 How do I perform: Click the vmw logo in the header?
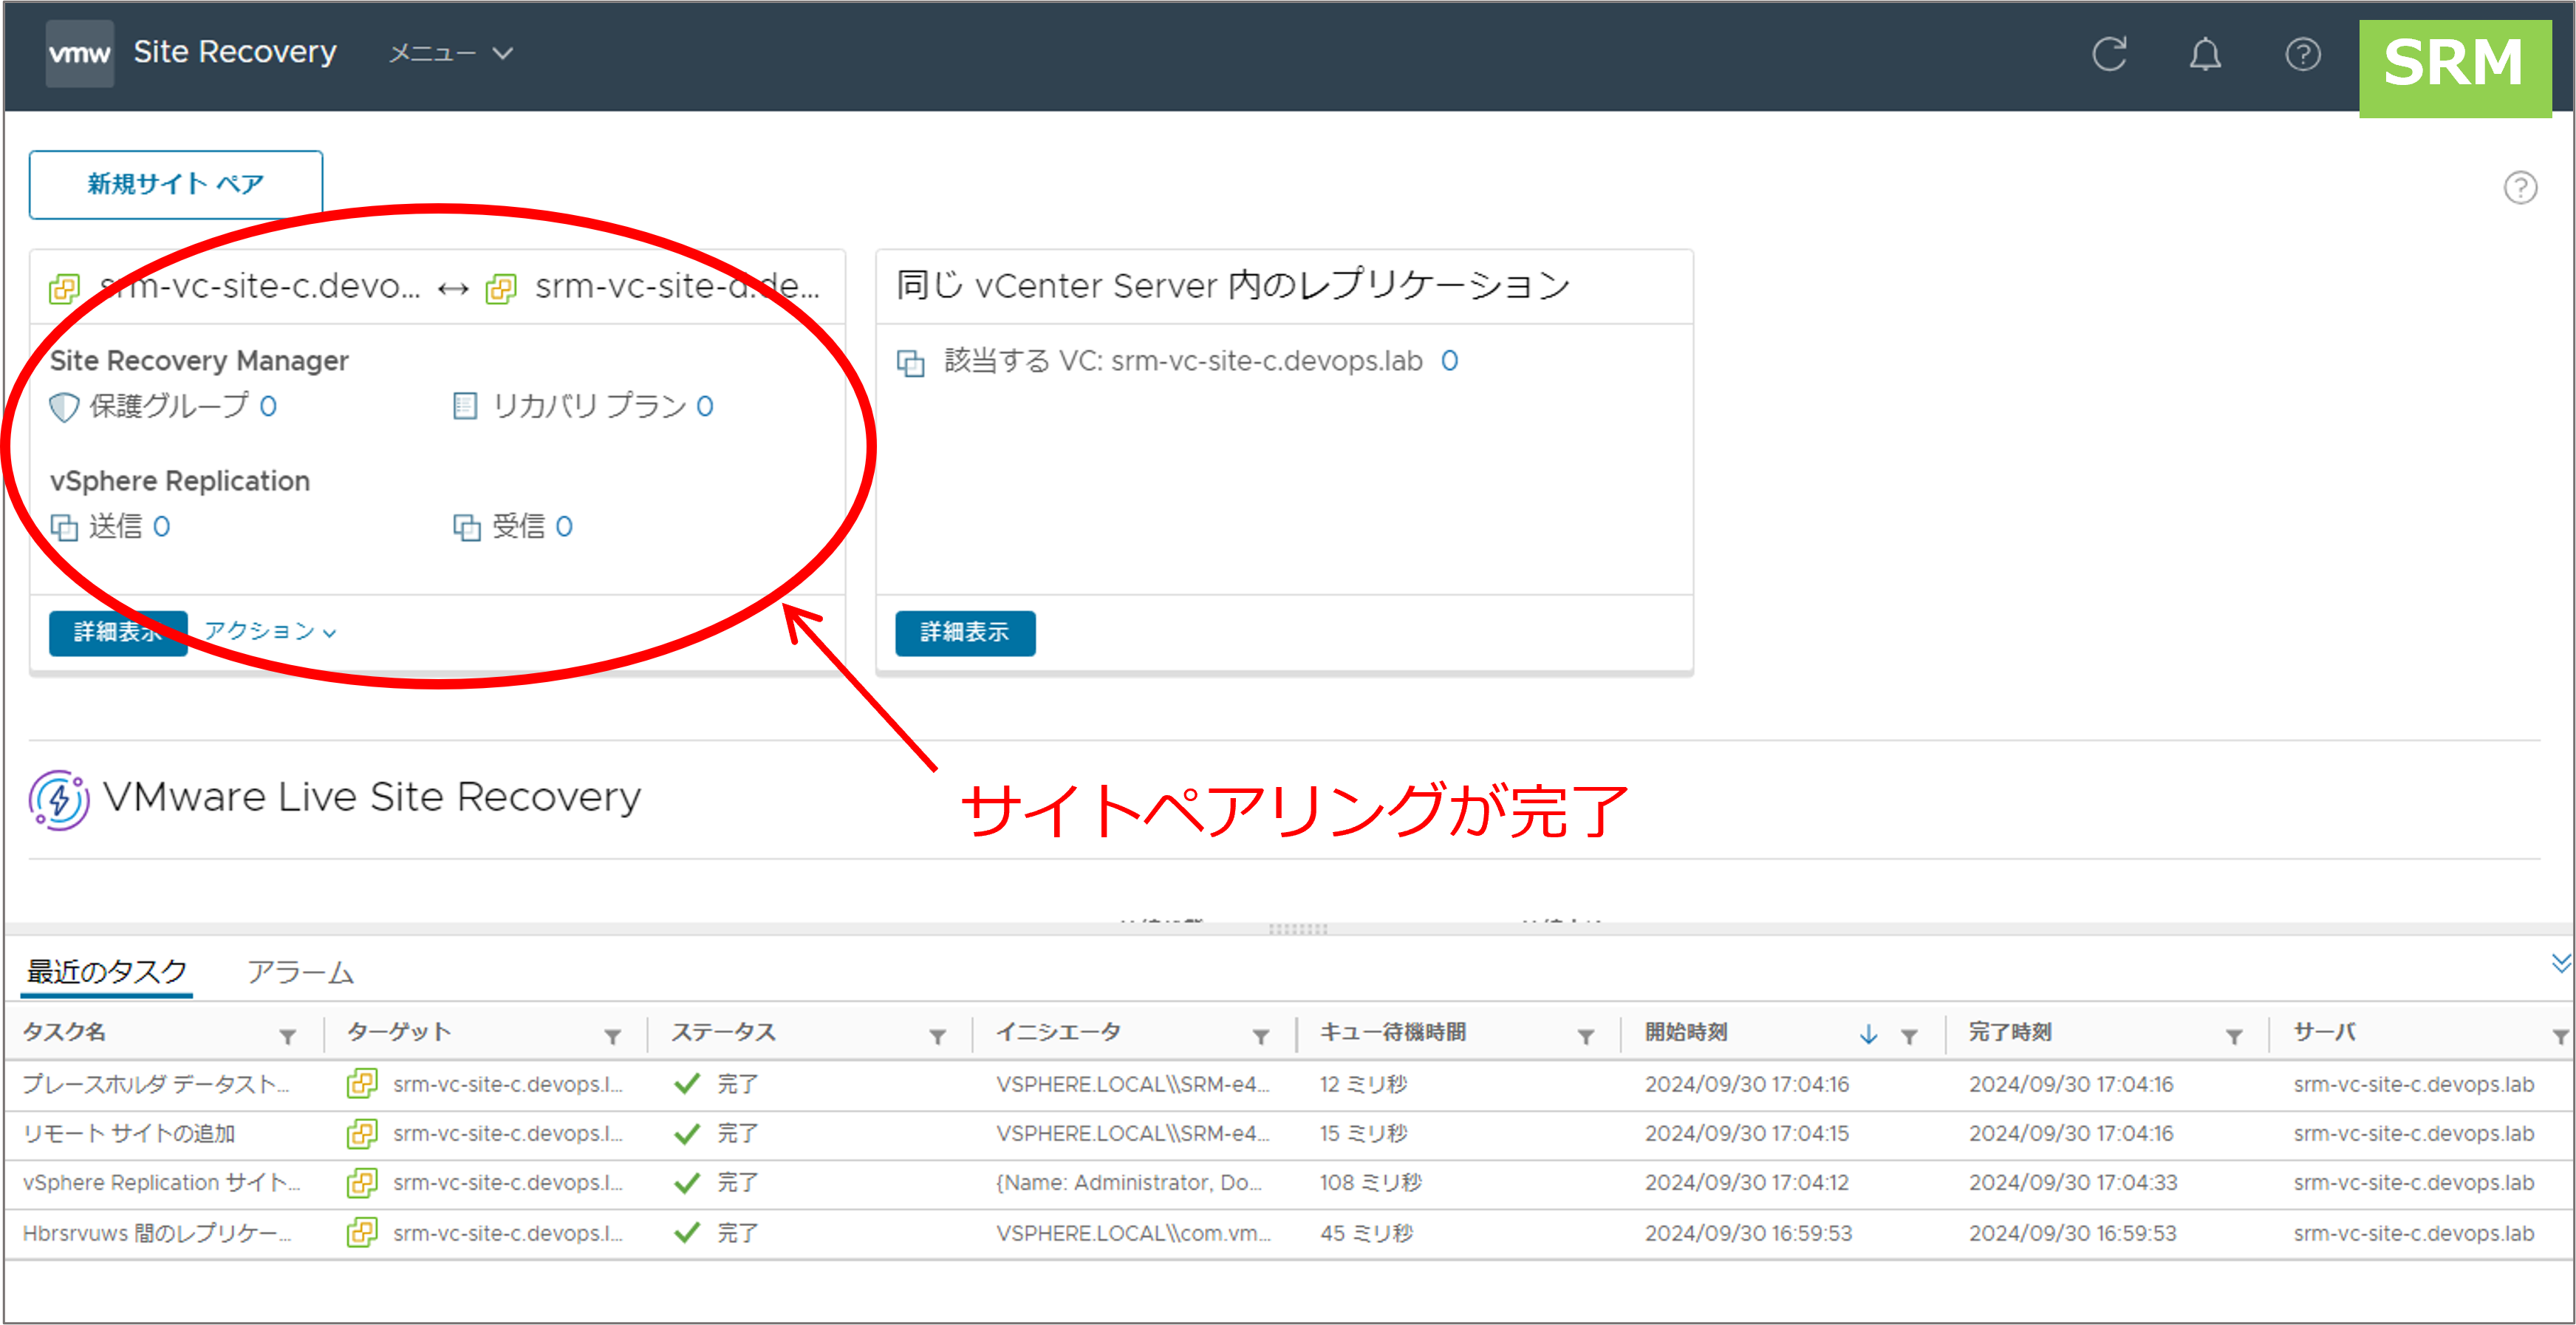click(x=79, y=53)
